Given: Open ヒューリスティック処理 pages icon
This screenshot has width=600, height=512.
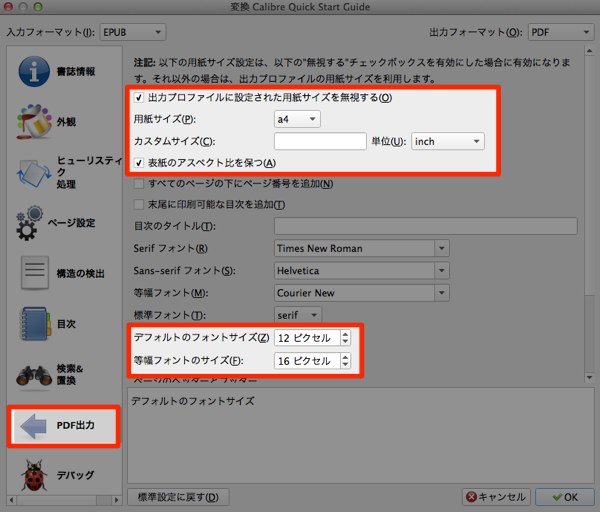Looking at the screenshot, I should (34, 173).
